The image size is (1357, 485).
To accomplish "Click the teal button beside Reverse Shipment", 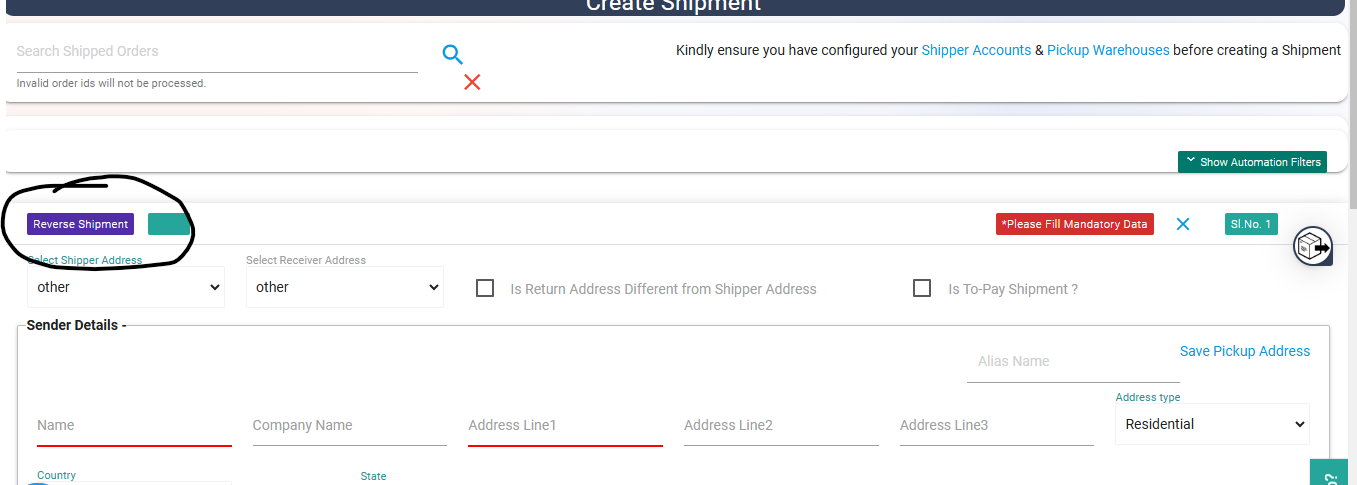I will coord(169,224).
